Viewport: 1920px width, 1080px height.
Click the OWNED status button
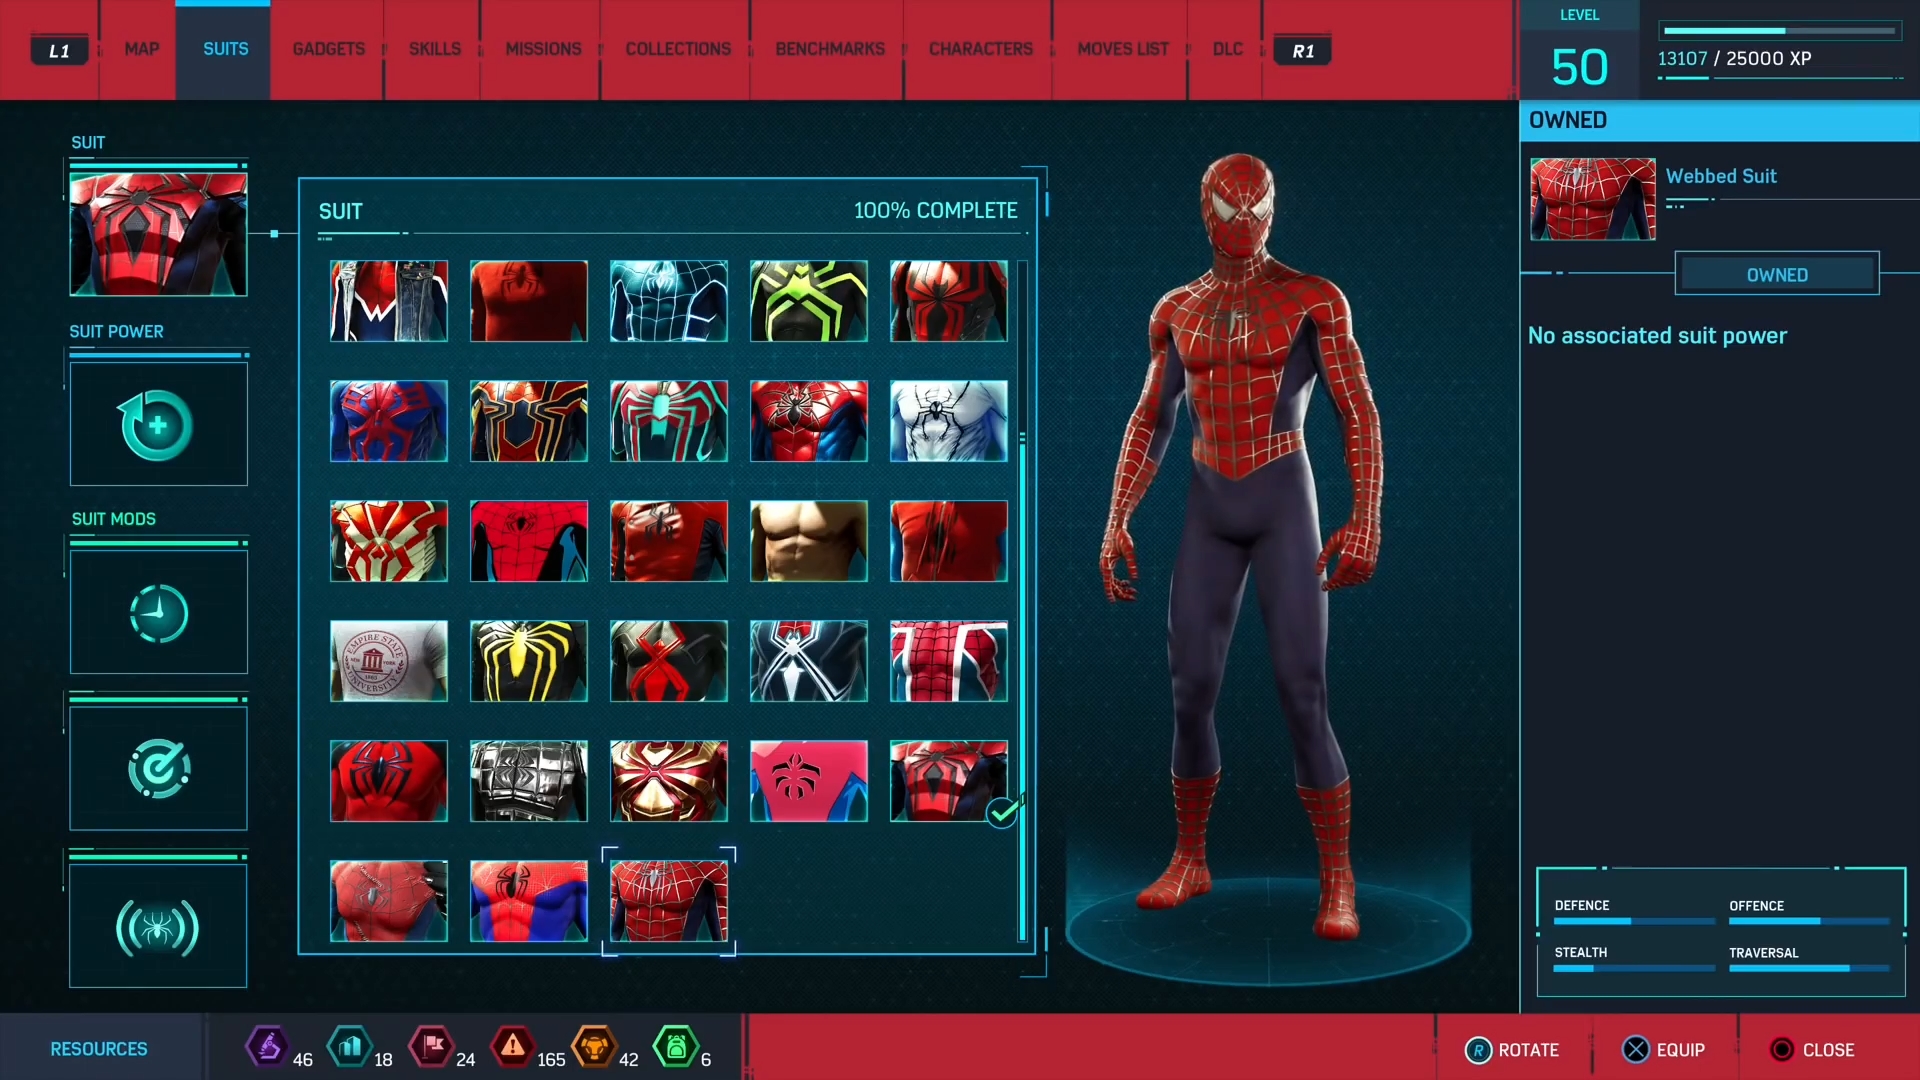(1777, 274)
